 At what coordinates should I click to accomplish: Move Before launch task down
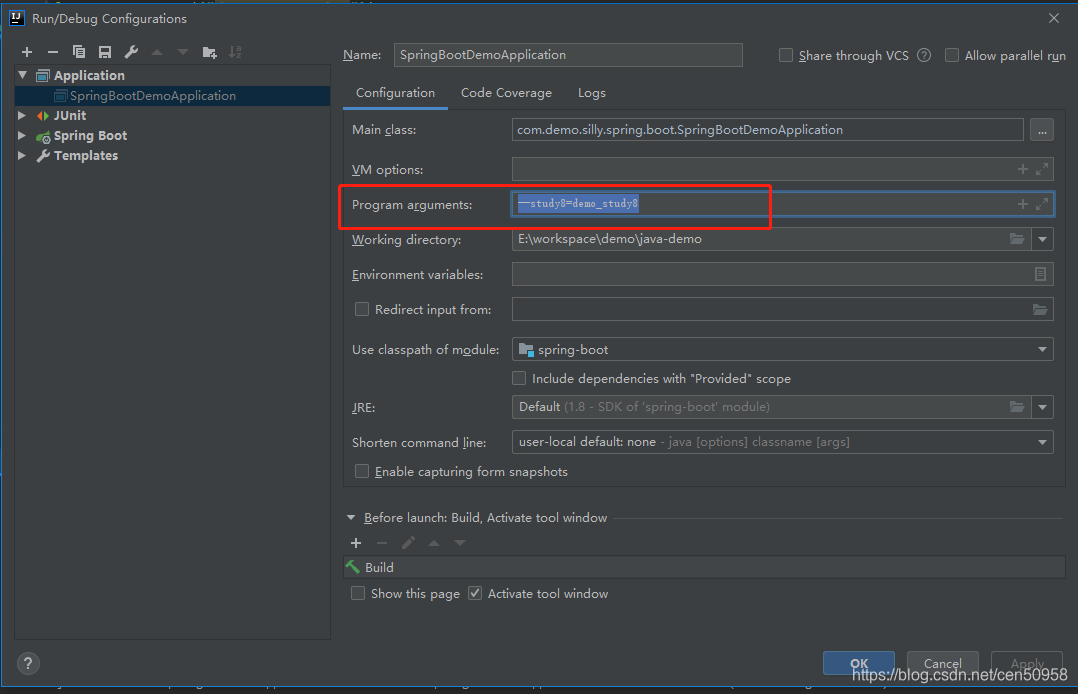point(460,543)
